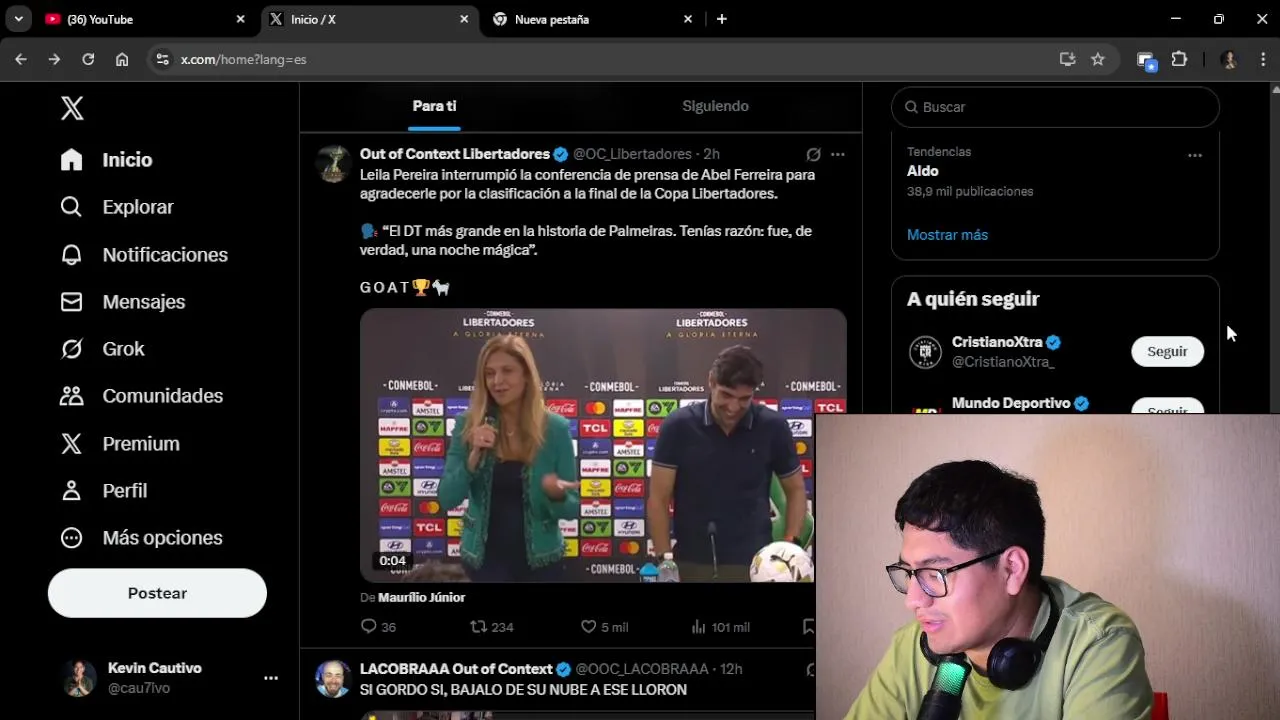Click Grok explain icon on Libertadores post
Image resolution: width=1280 pixels, height=720 pixels.
[x=813, y=154]
